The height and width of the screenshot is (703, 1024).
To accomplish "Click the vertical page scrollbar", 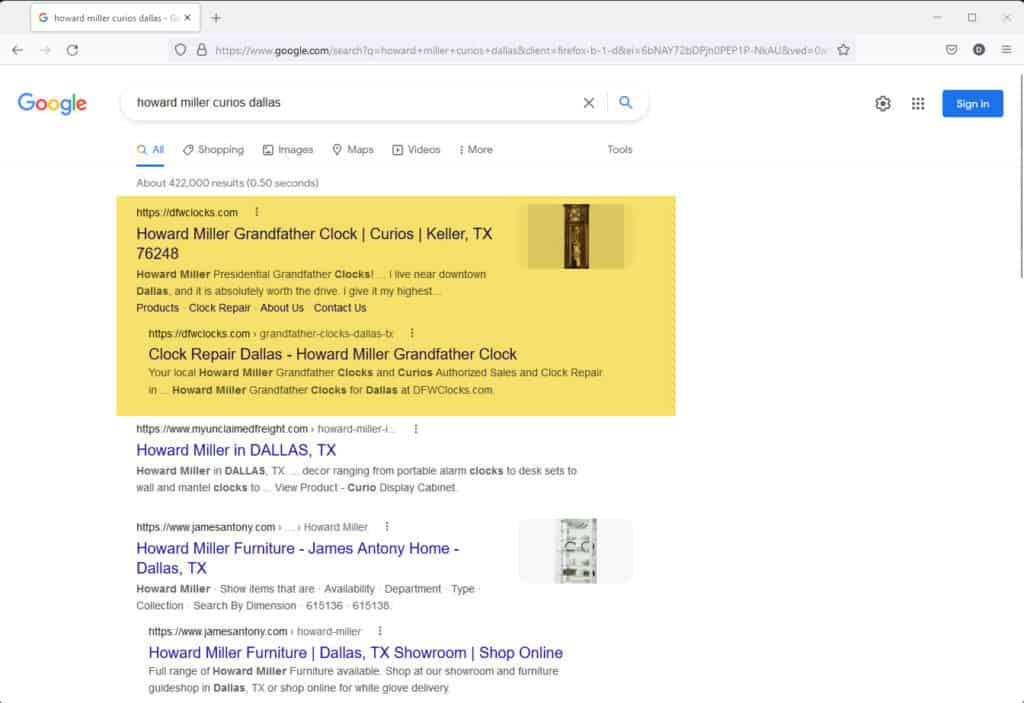I will 1020,176.
